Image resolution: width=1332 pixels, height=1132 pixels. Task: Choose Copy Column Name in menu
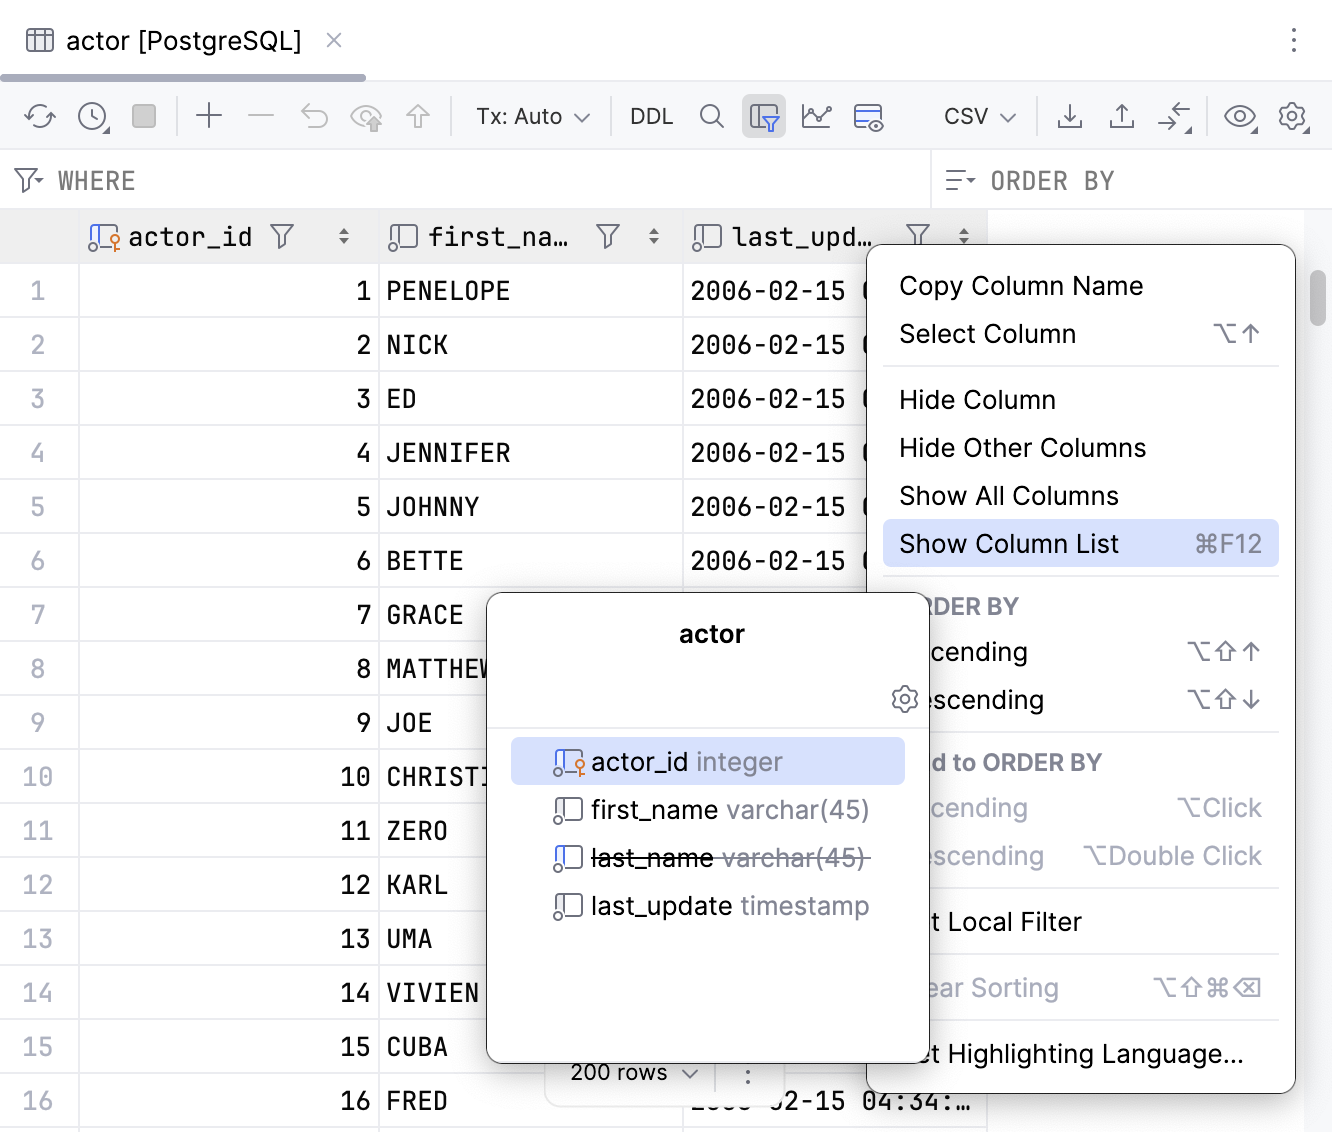[x=1021, y=286]
